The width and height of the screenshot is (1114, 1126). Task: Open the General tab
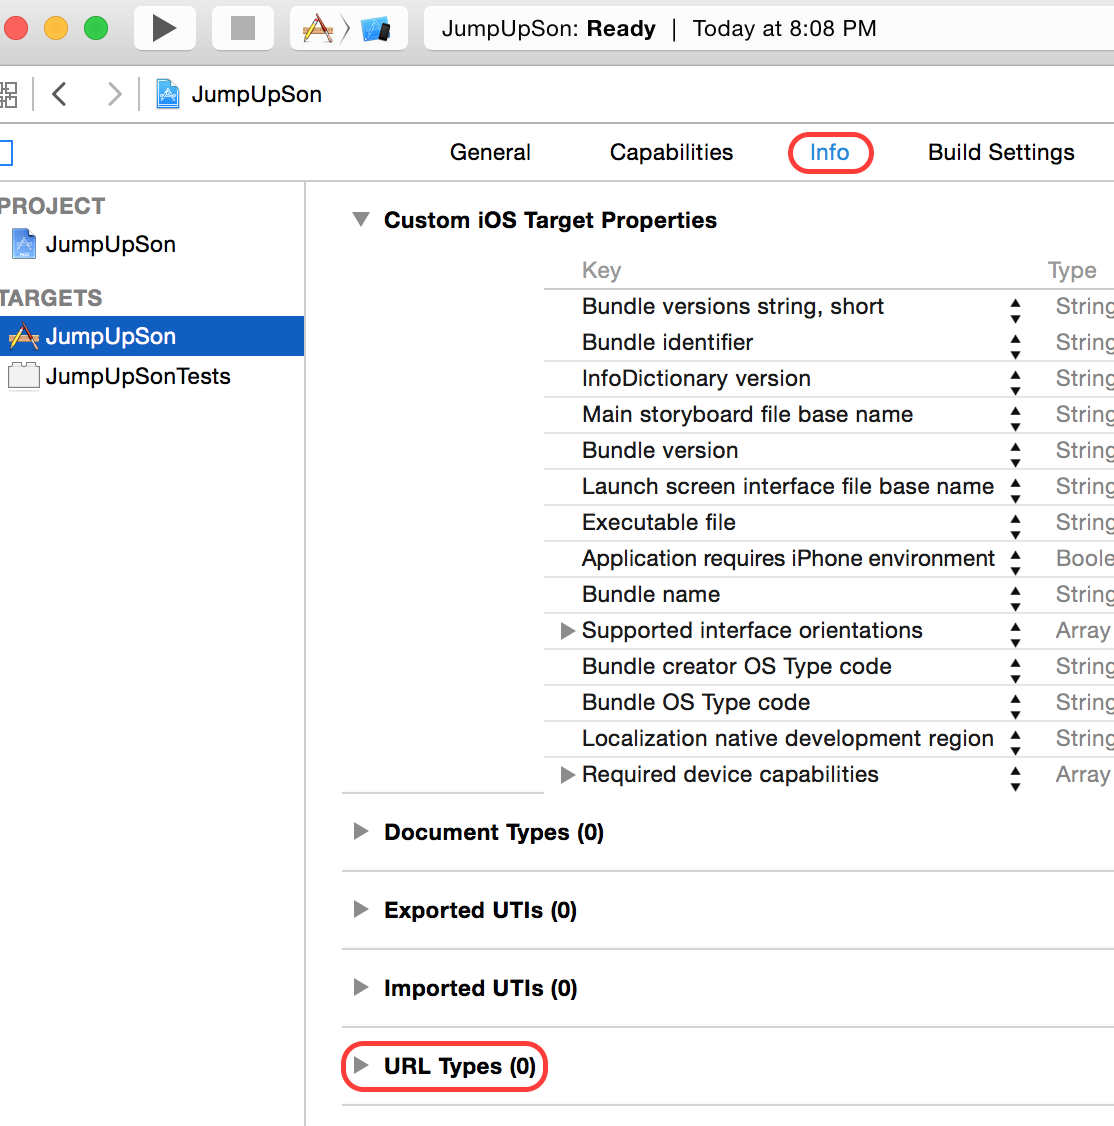tap(490, 152)
